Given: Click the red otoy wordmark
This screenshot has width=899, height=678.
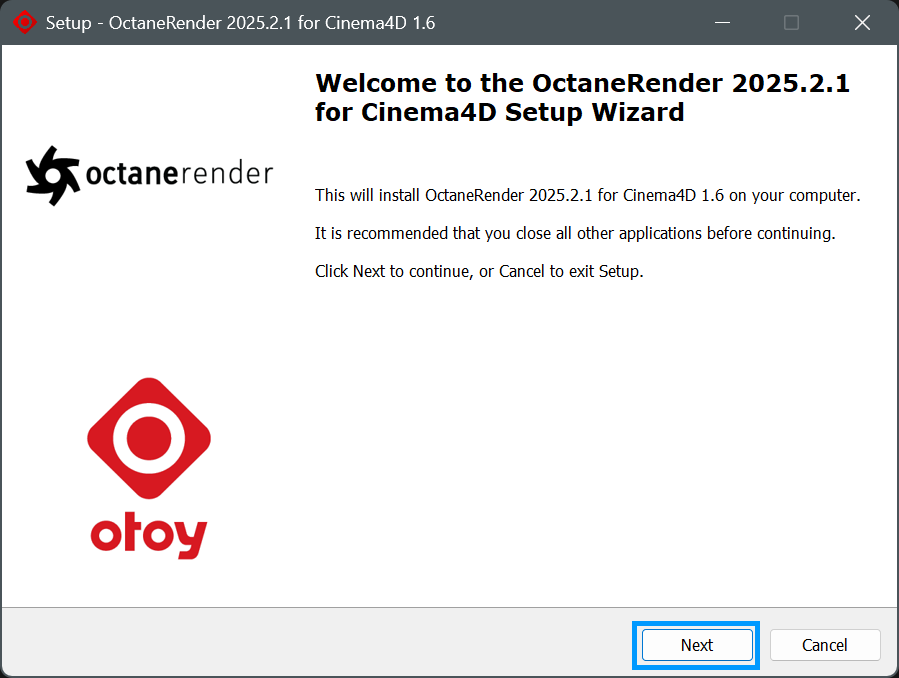Looking at the screenshot, I should 148,535.
